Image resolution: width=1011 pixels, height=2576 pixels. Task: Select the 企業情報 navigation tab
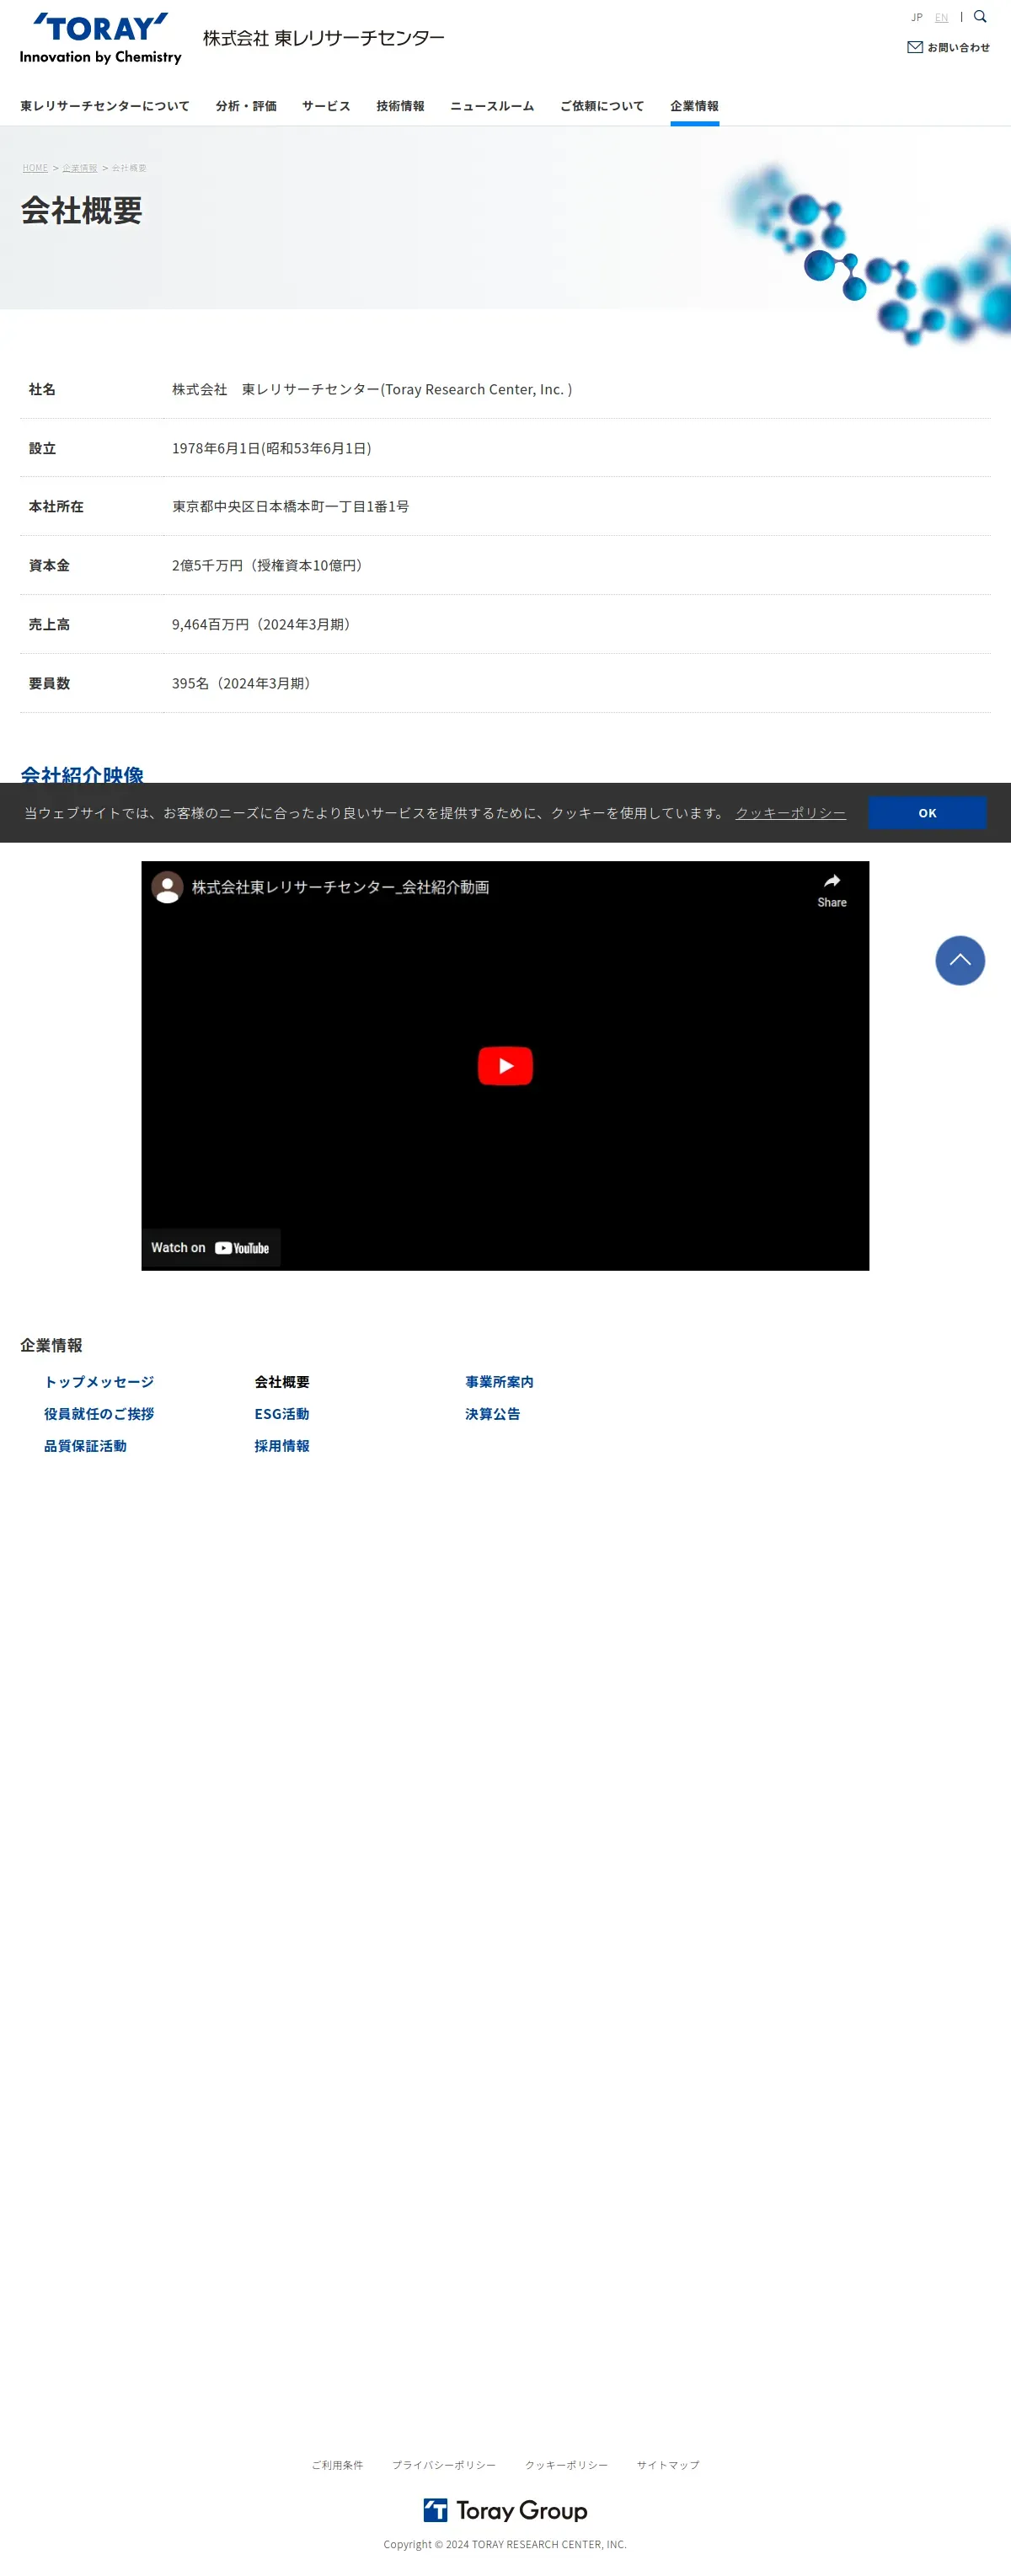point(695,106)
